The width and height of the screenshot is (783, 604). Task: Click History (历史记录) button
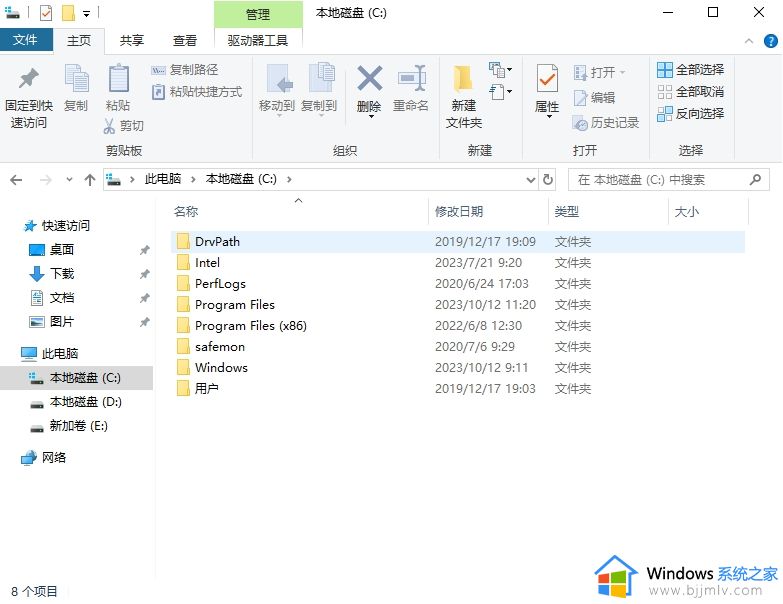(606, 123)
